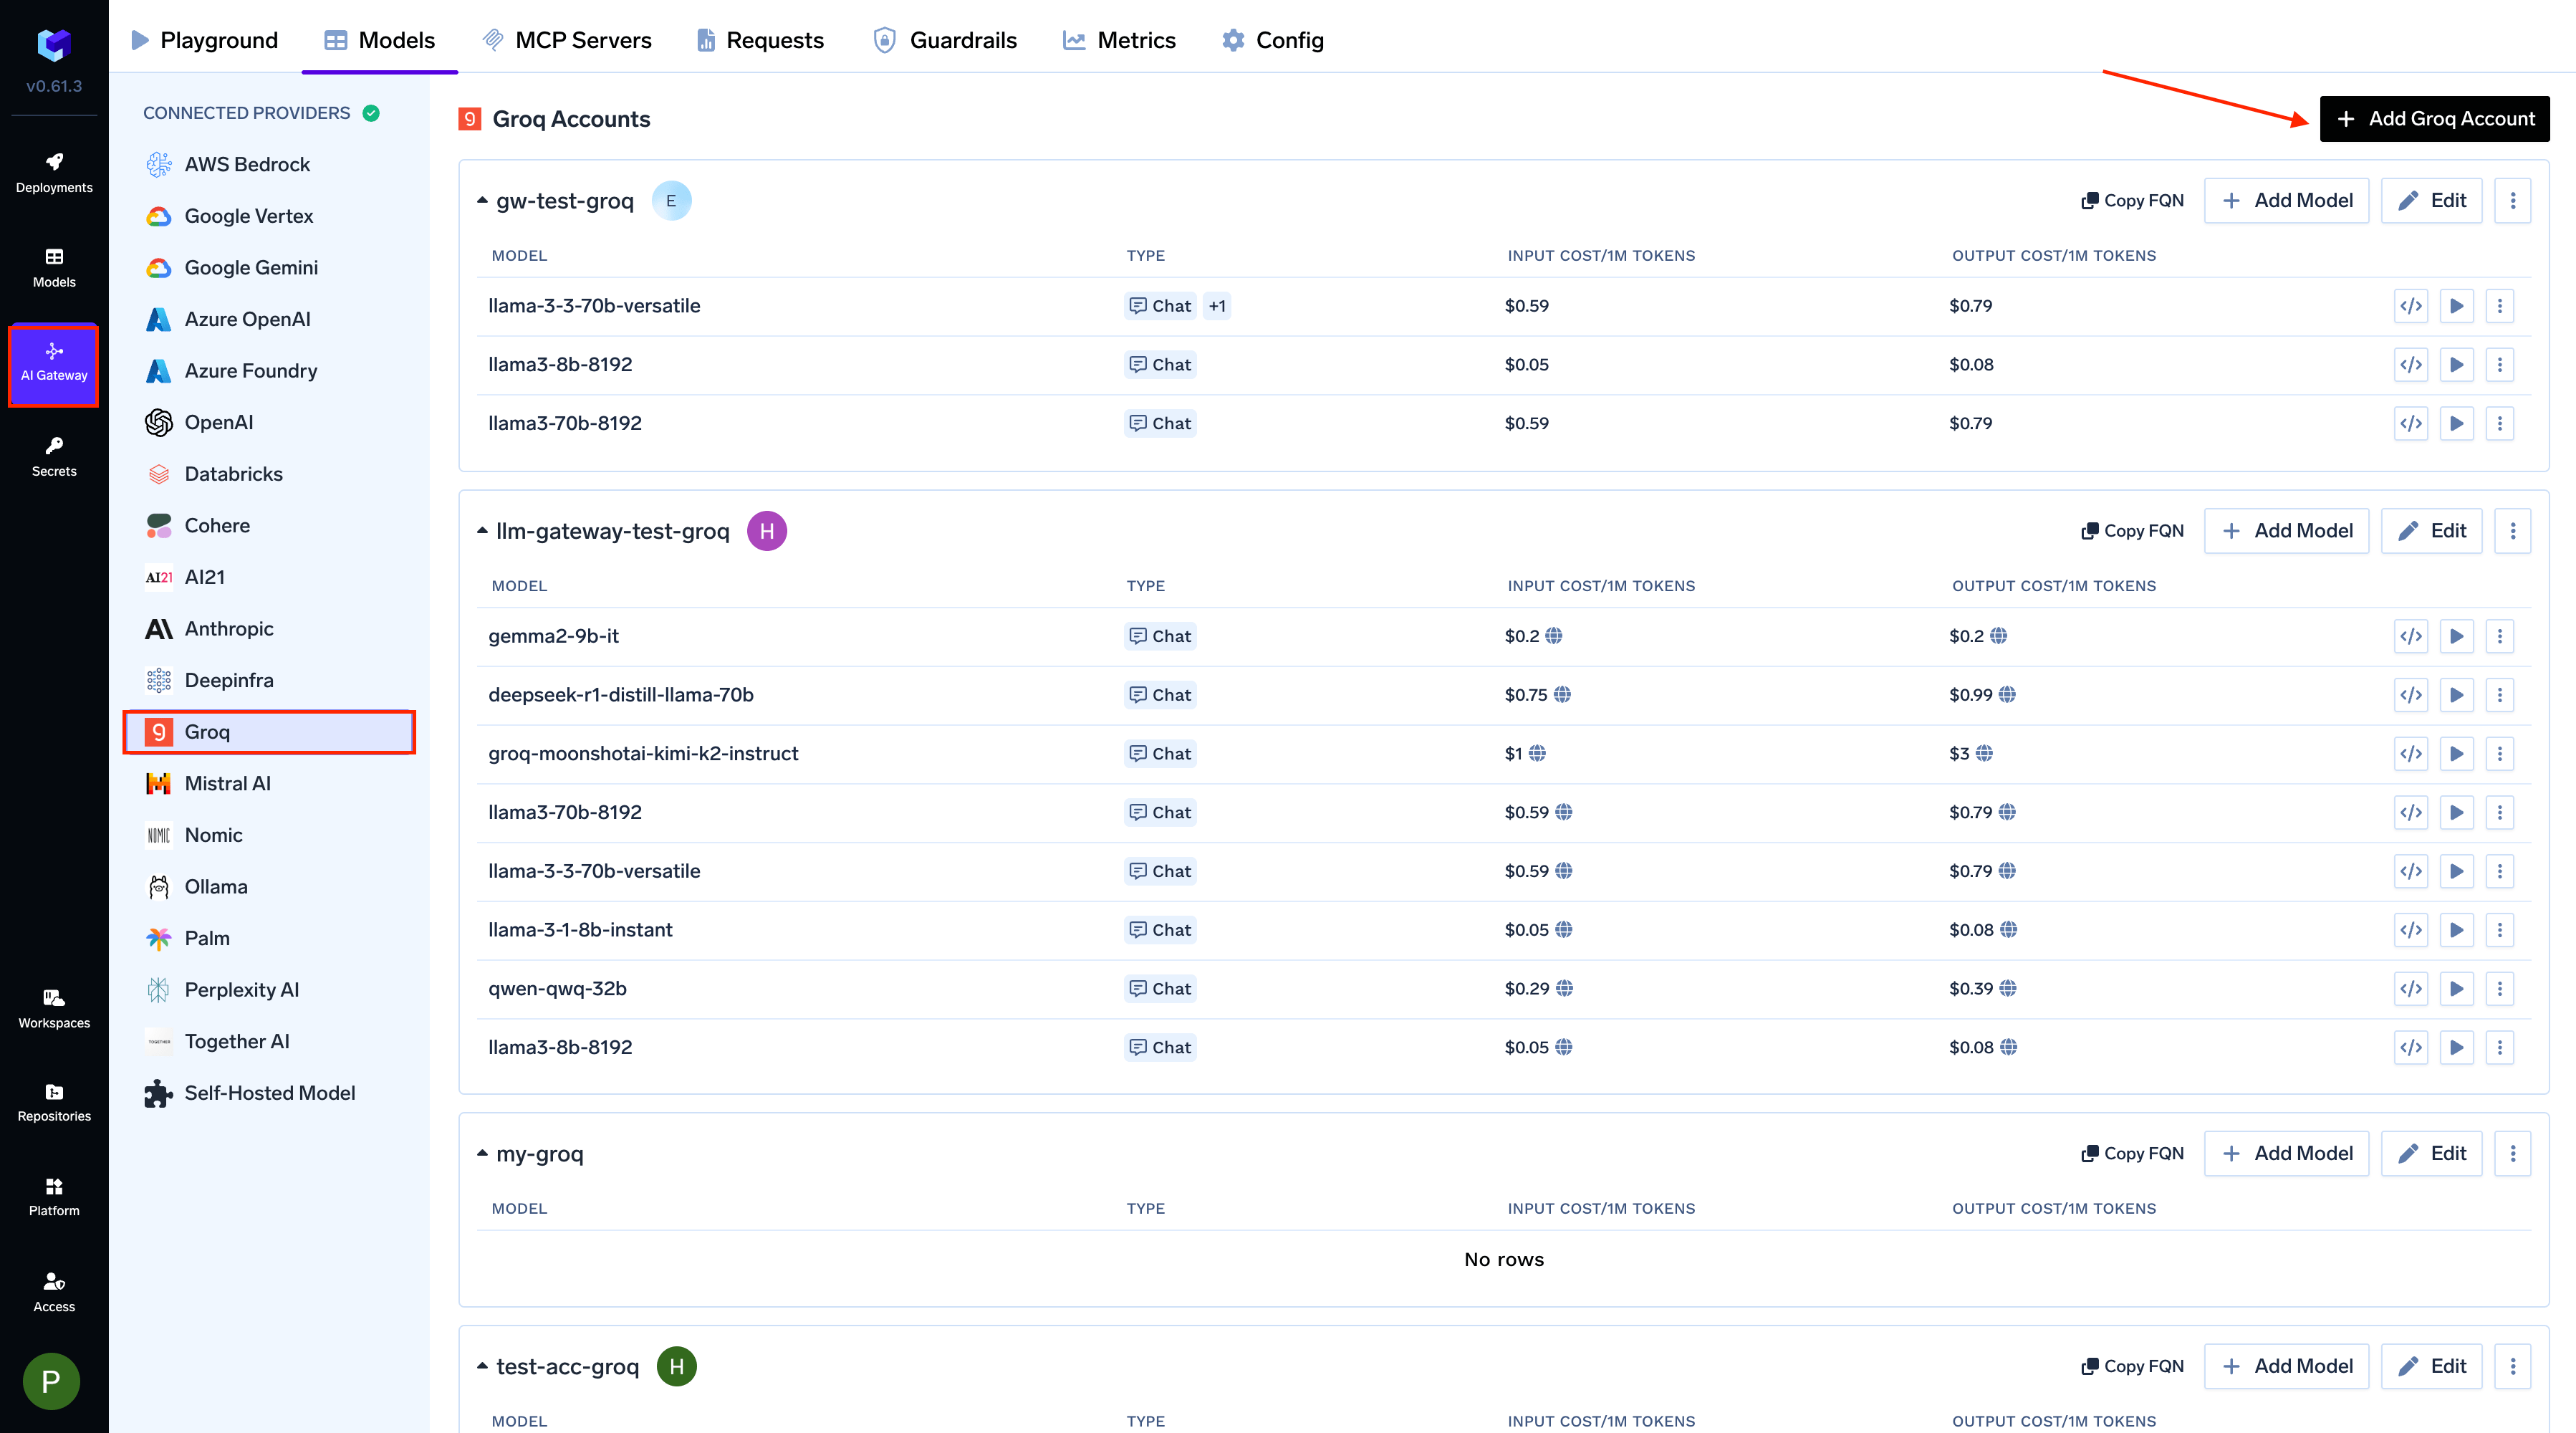Viewport: 2576px width, 1433px height.
Task: Switch to the MCP Servers tab
Action: pos(567,40)
